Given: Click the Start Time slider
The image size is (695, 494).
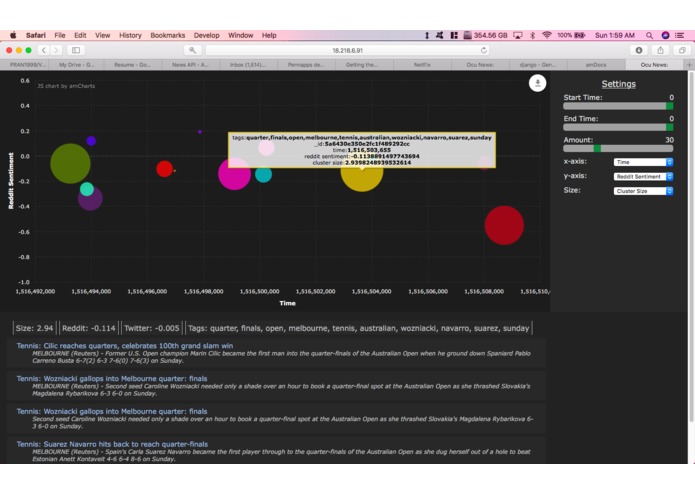Looking at the screenshot, I should (618, 106).
